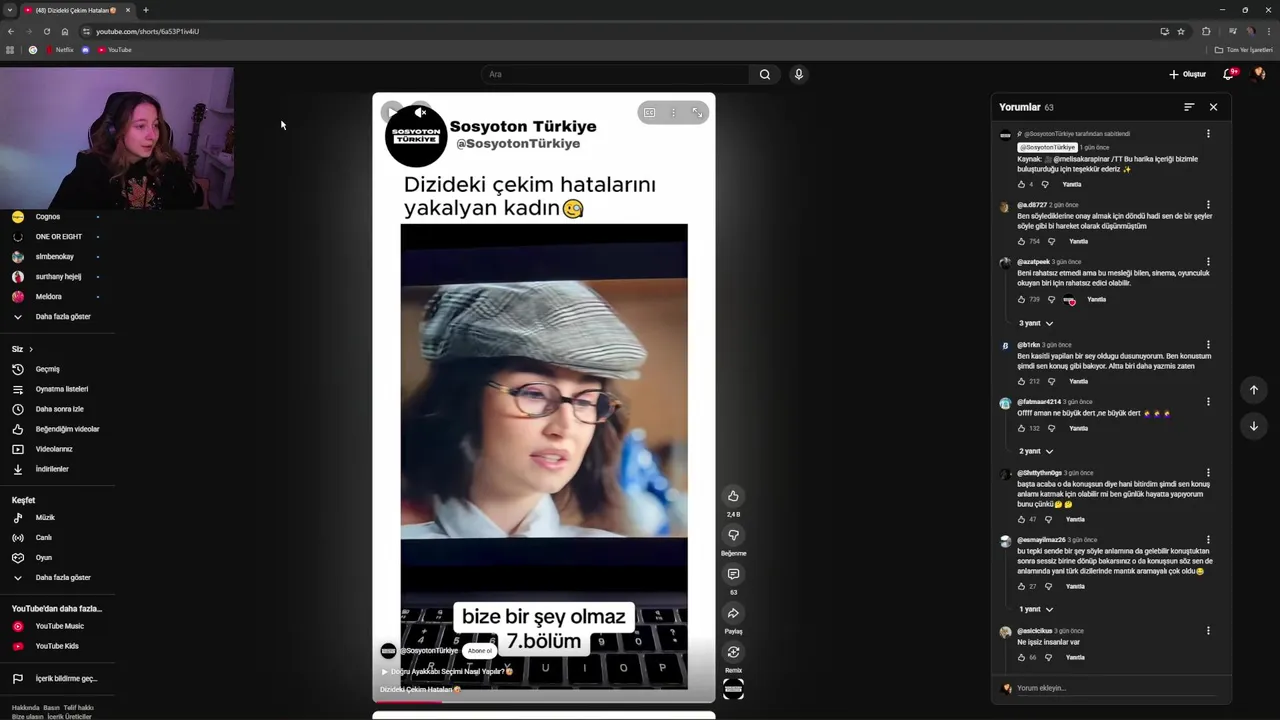The width and height of the screenshot is (1280, 720).
Task: Open options menu for @azatpeek comment
Action: click(x=1208, y=263)
